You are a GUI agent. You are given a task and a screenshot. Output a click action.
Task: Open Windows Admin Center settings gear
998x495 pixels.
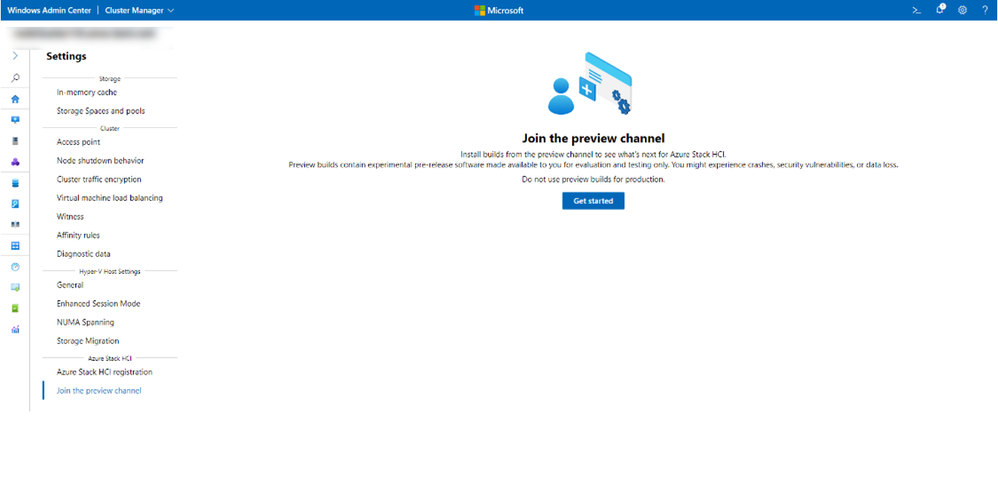(x=962, y=10)
